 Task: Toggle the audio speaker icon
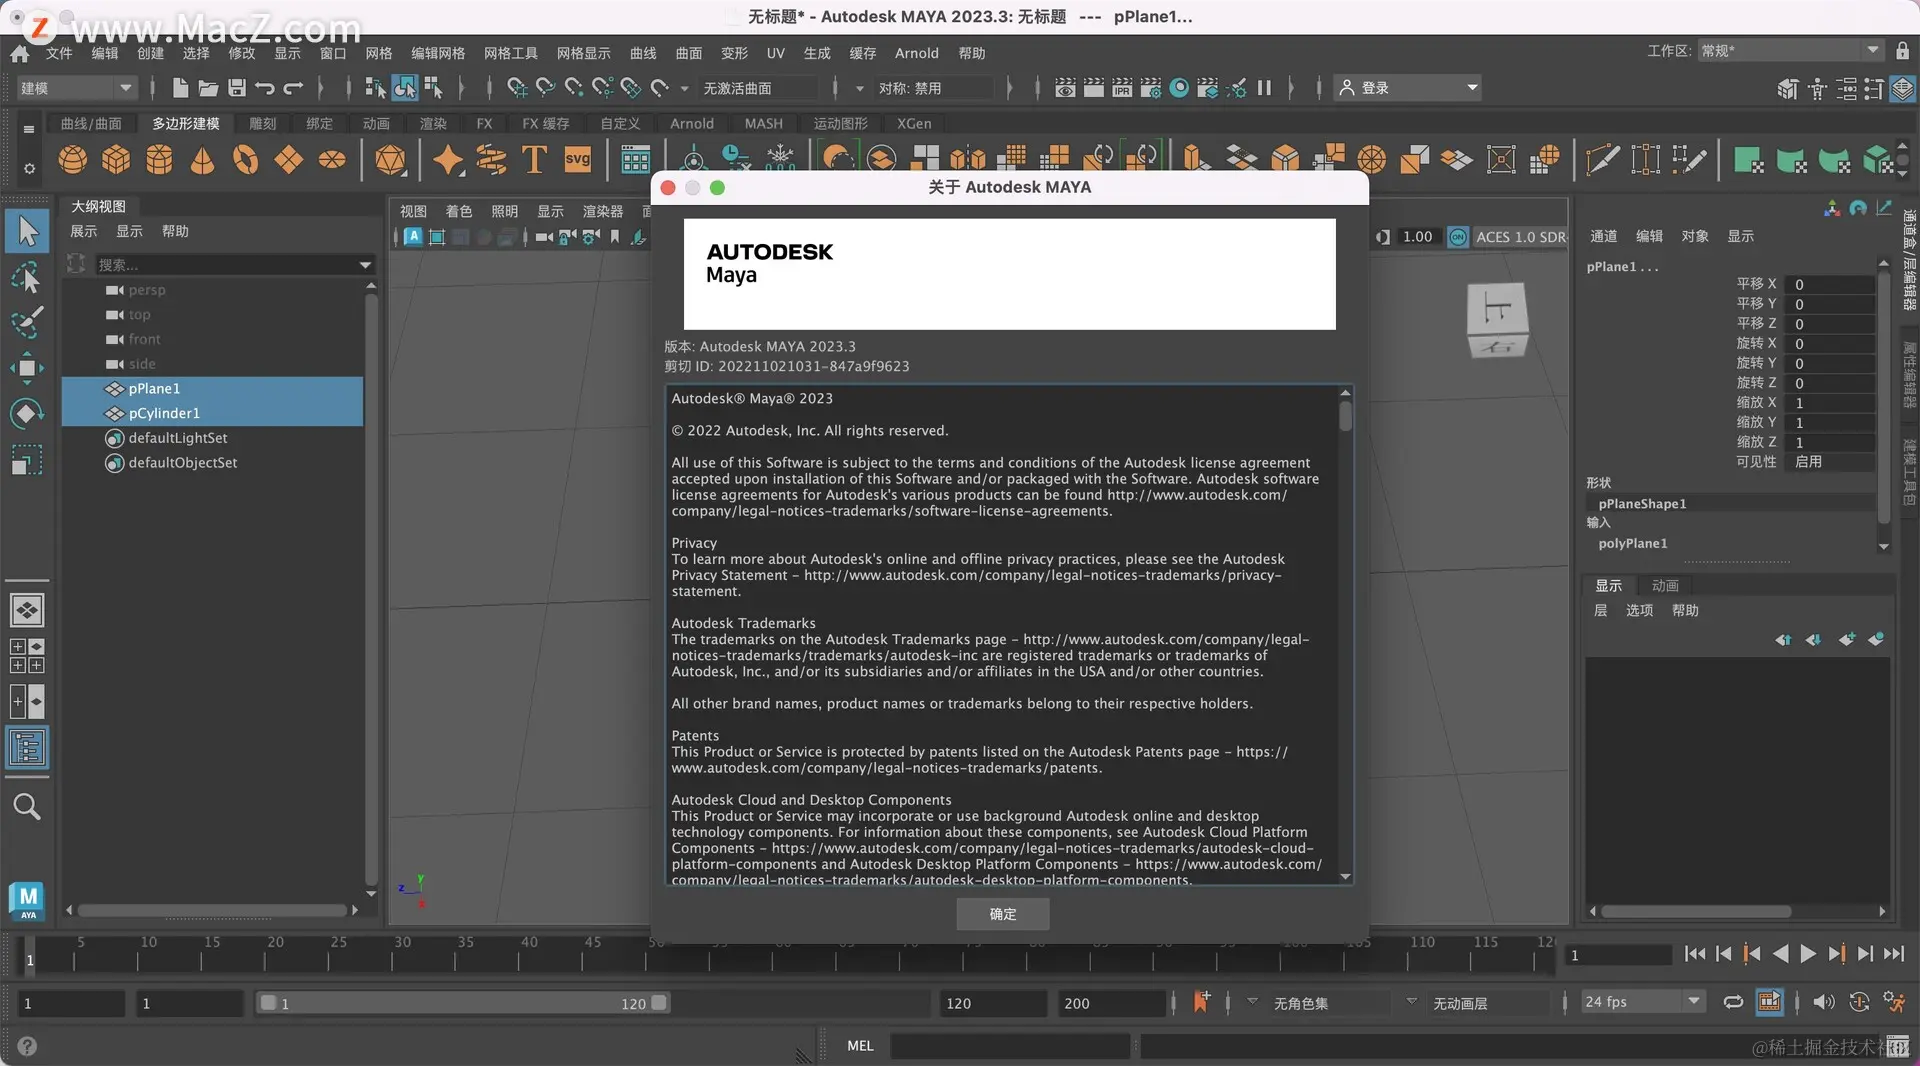click(x=1824, y=1001)
